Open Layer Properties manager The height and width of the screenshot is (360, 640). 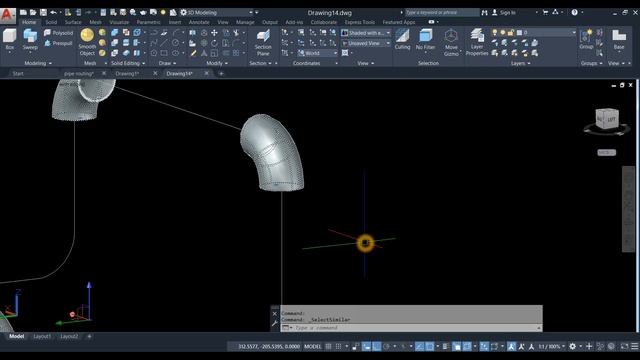(x=477, y=42)
